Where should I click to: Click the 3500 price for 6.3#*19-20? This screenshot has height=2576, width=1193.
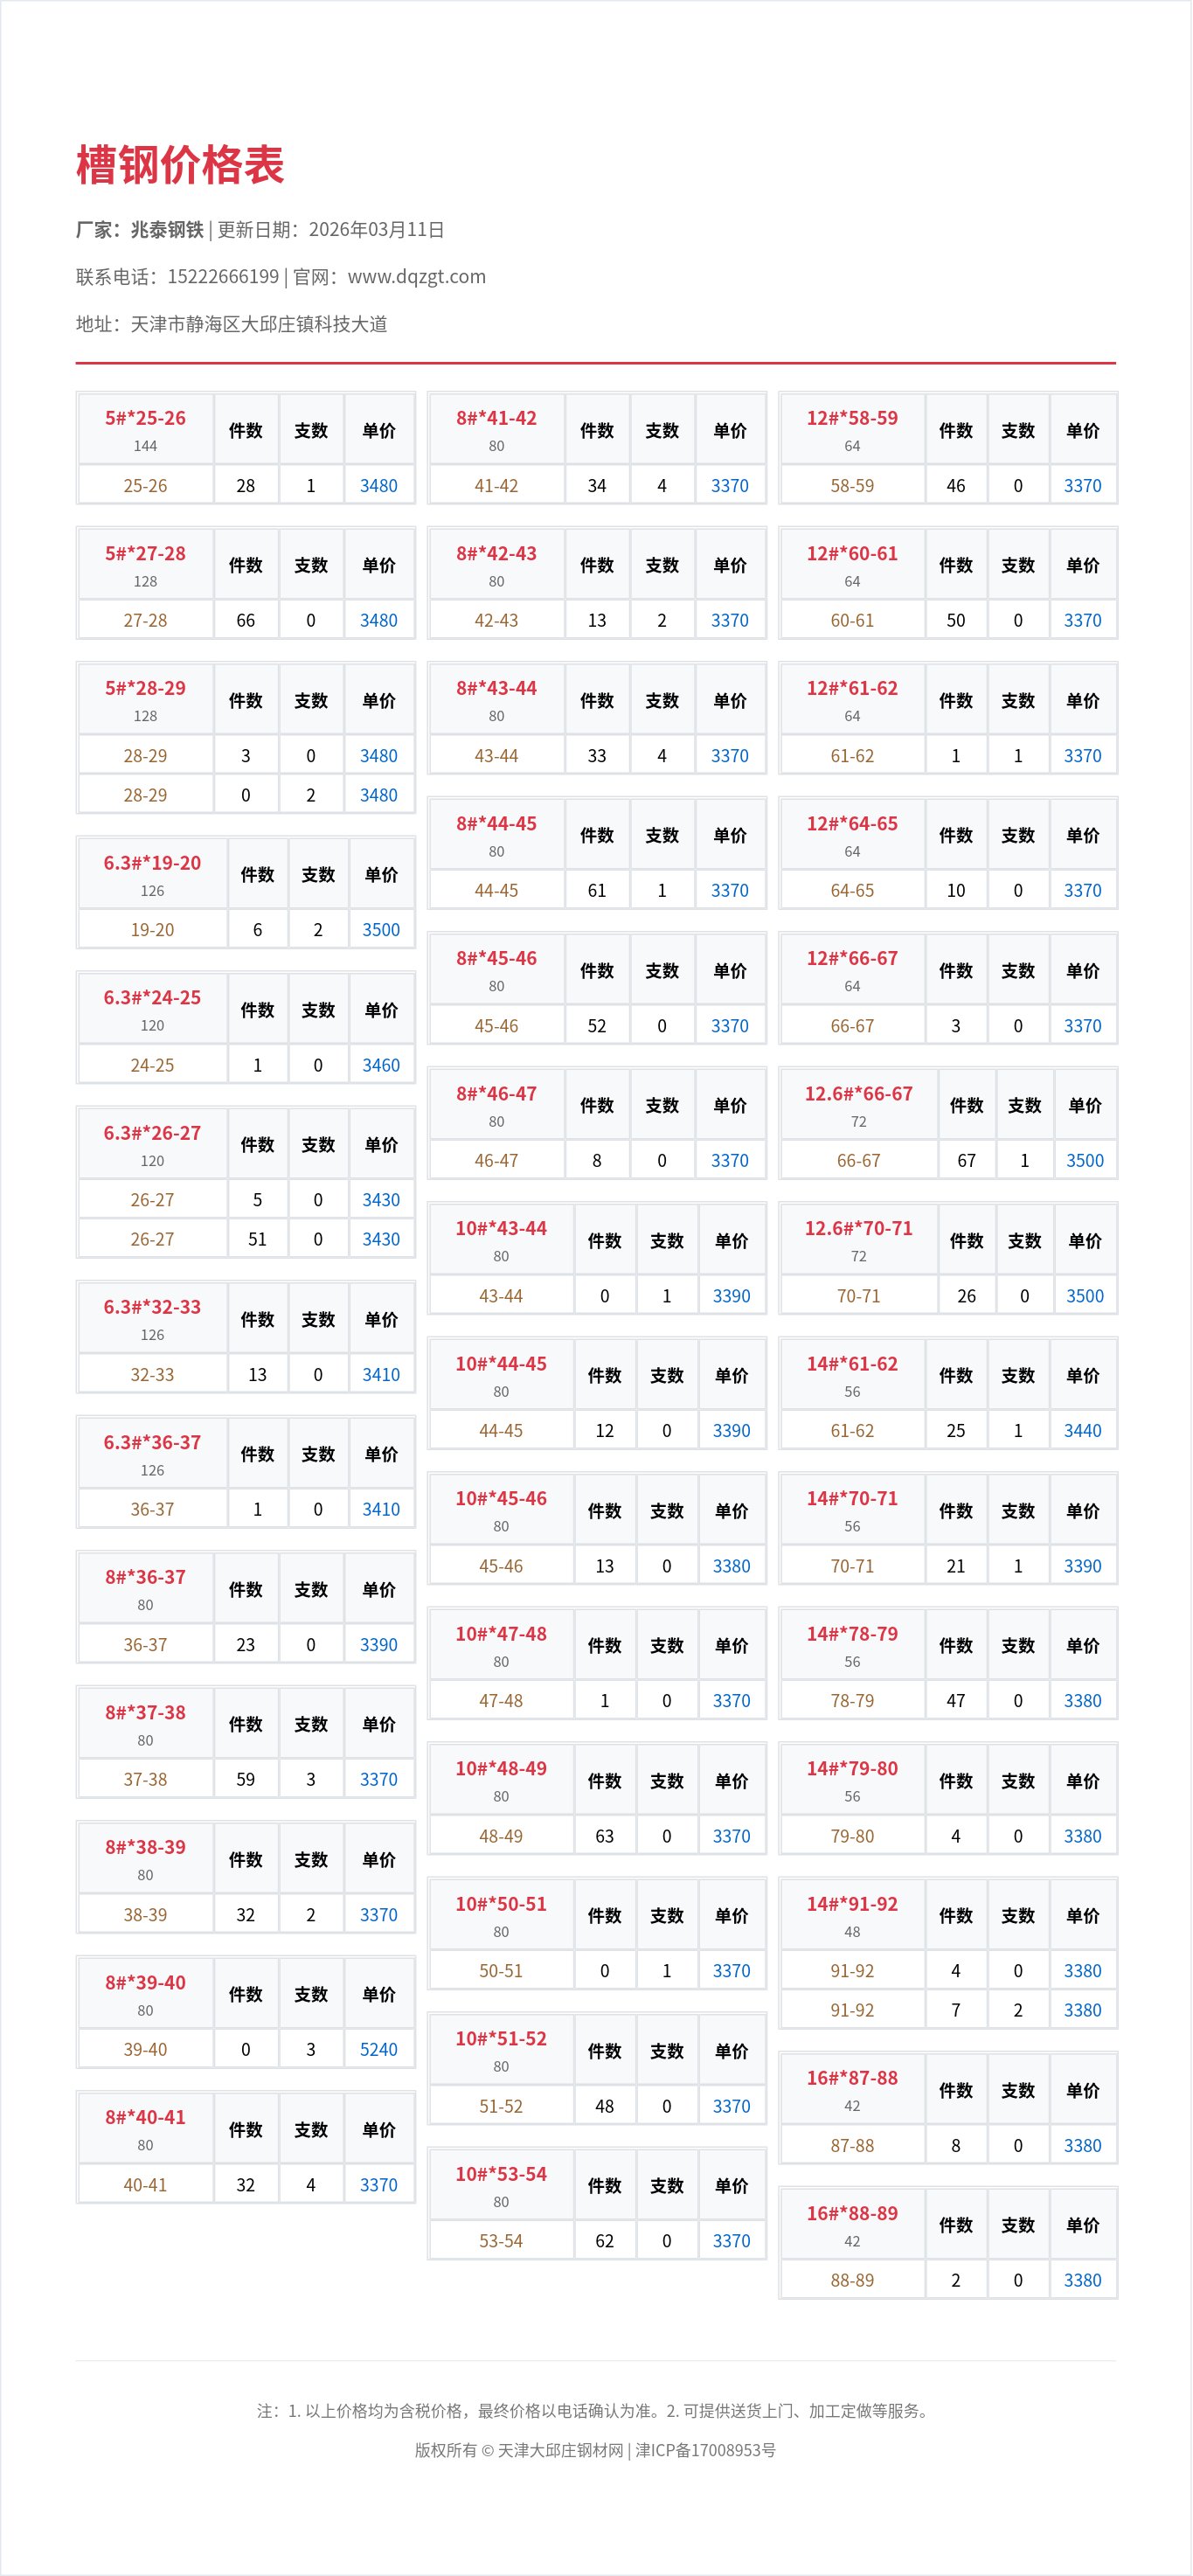click(x=381, y=930)
